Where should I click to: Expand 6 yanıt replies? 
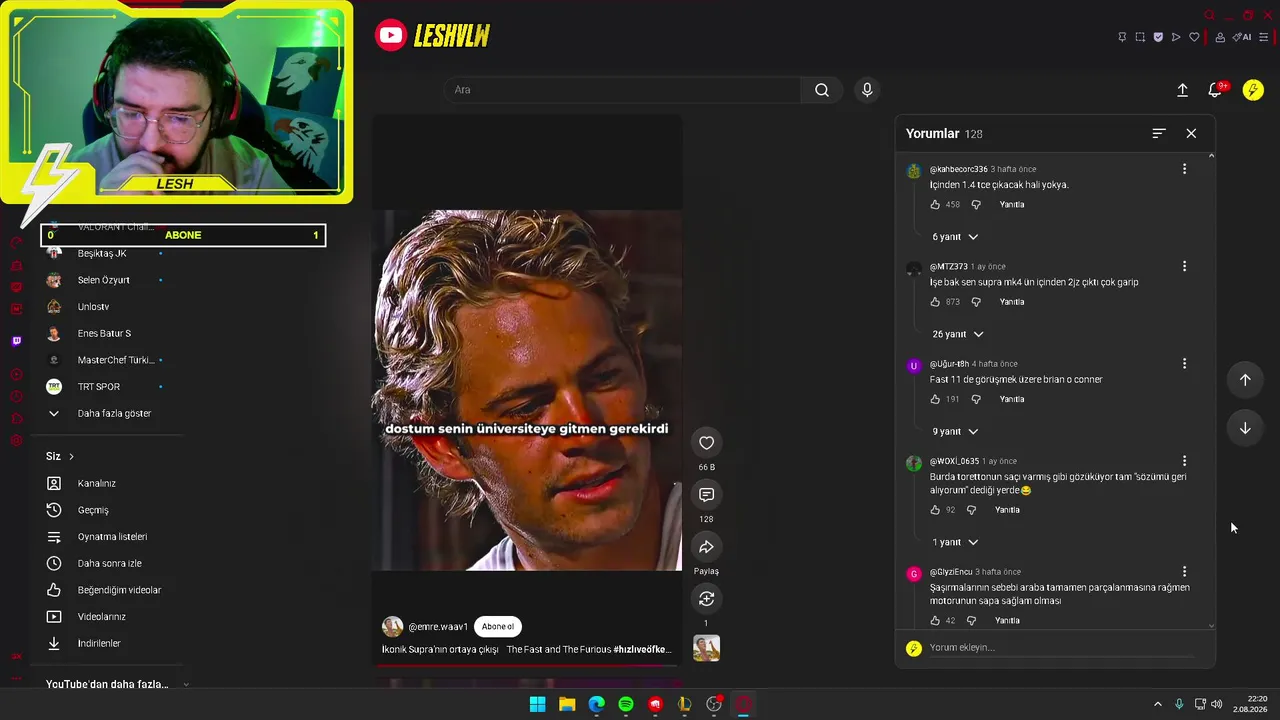pos(955,237)
